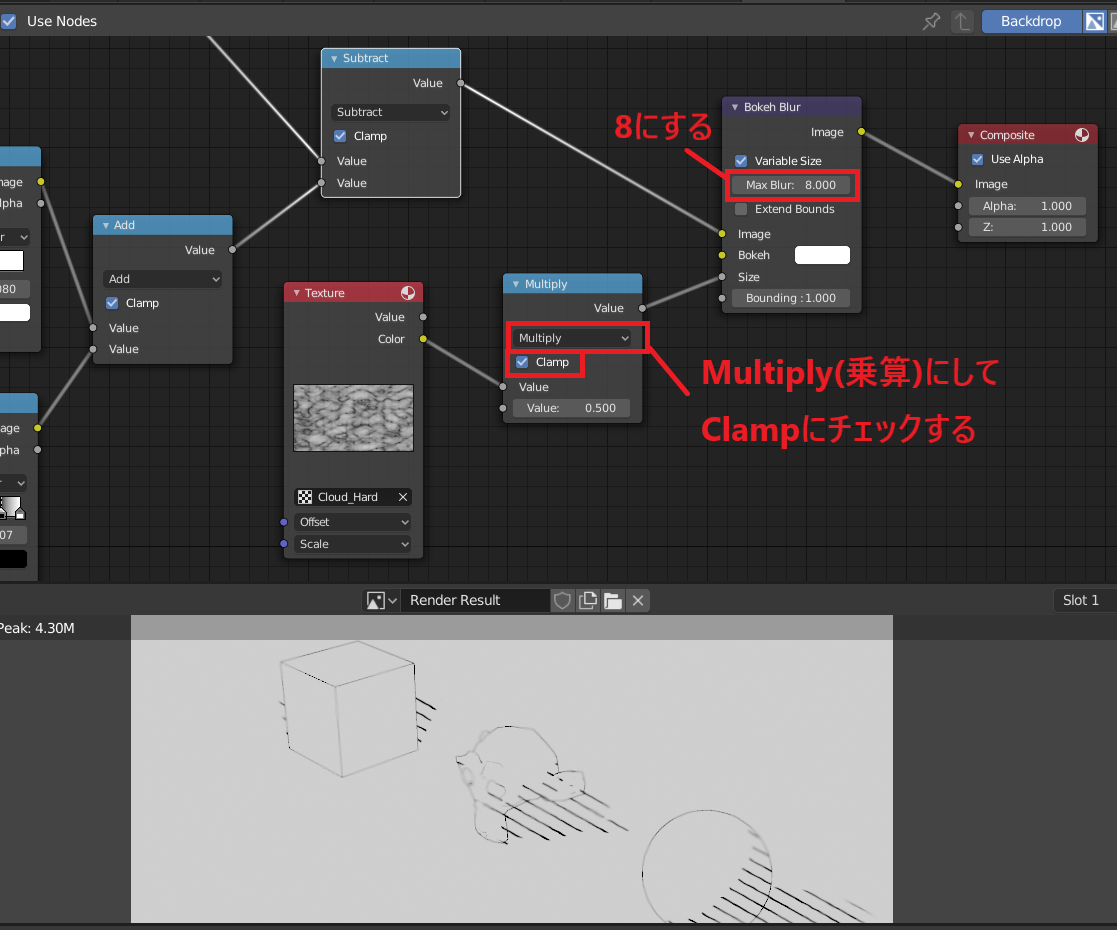Screen dimensions: 1117x930
Task: Click the Subtract node Value output socket
Action: [460, 83]
